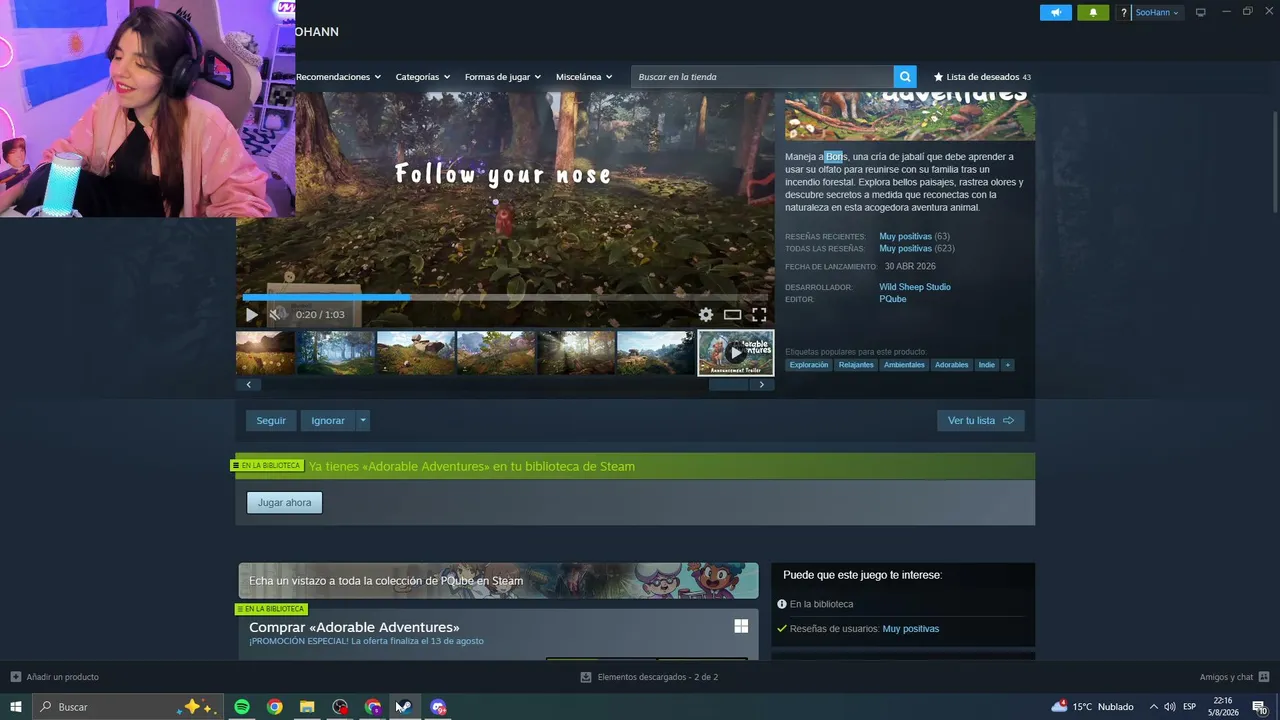Open the dropdown arrow next to Ignorar
Image resolution: width=1280 pixels, height=720 pixels.
[363, 421]
